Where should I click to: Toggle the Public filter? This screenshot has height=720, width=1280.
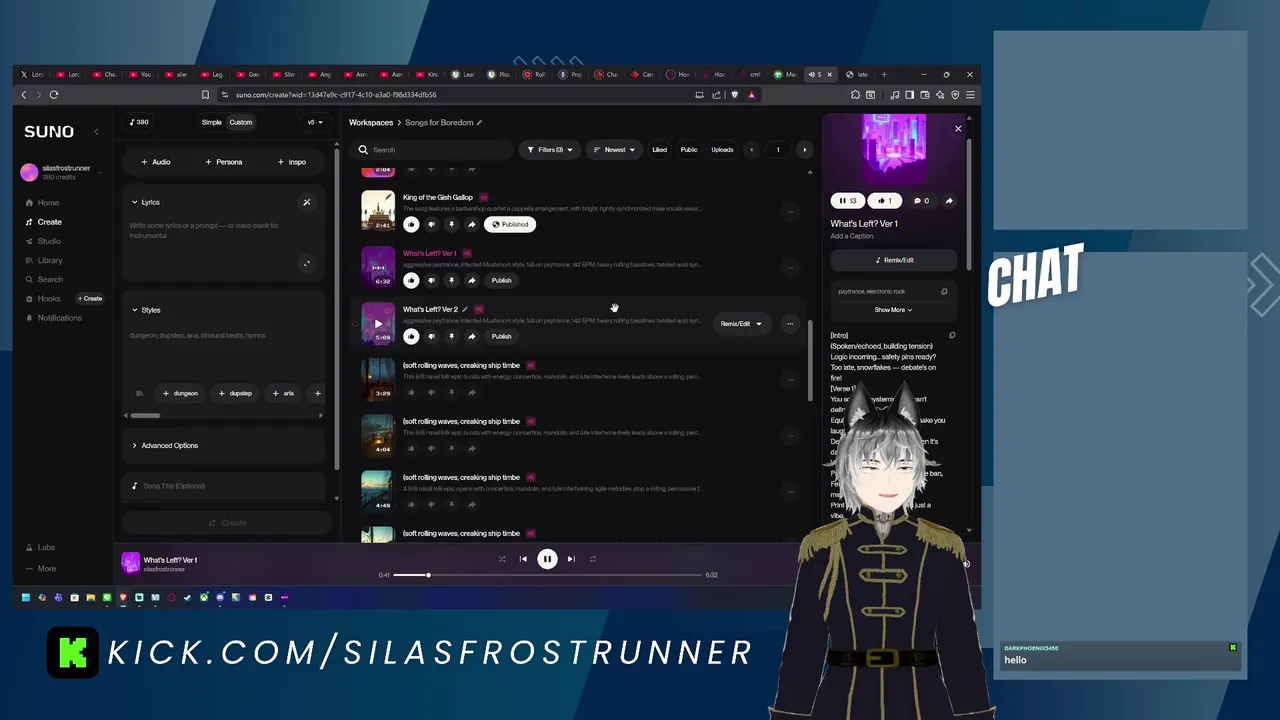pyautogui.click(x=689, y=150)
